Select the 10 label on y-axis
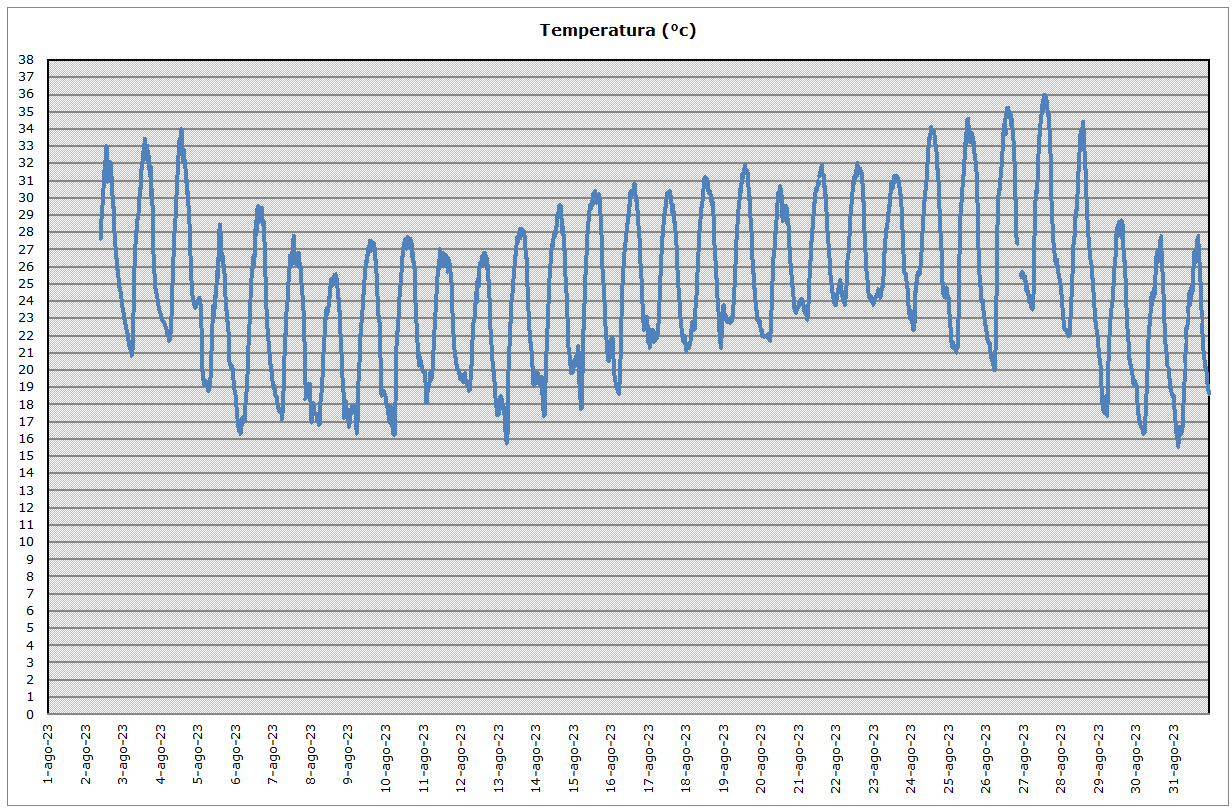Viewport: 1232px width, 809px height. point(27,542)
